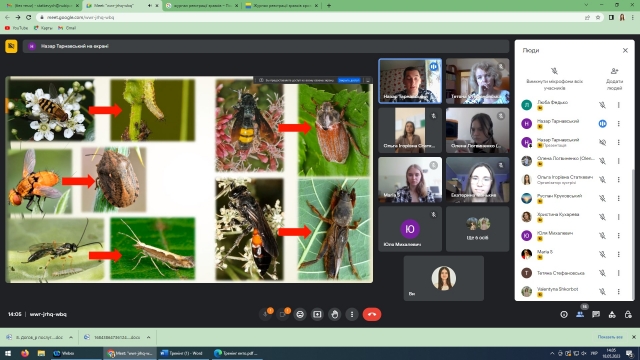Open the meeting details info icon

pyautogui.click(x=564, y=314)
